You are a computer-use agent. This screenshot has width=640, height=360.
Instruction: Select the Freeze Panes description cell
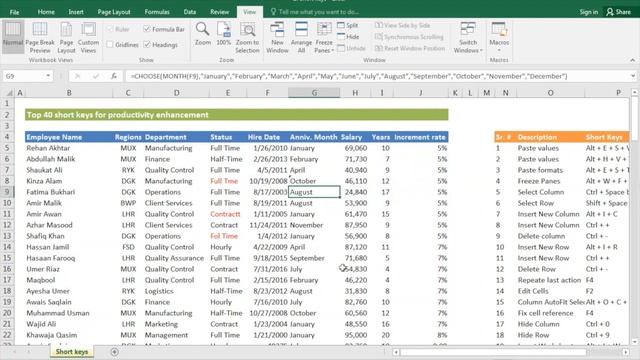(550, 181)
